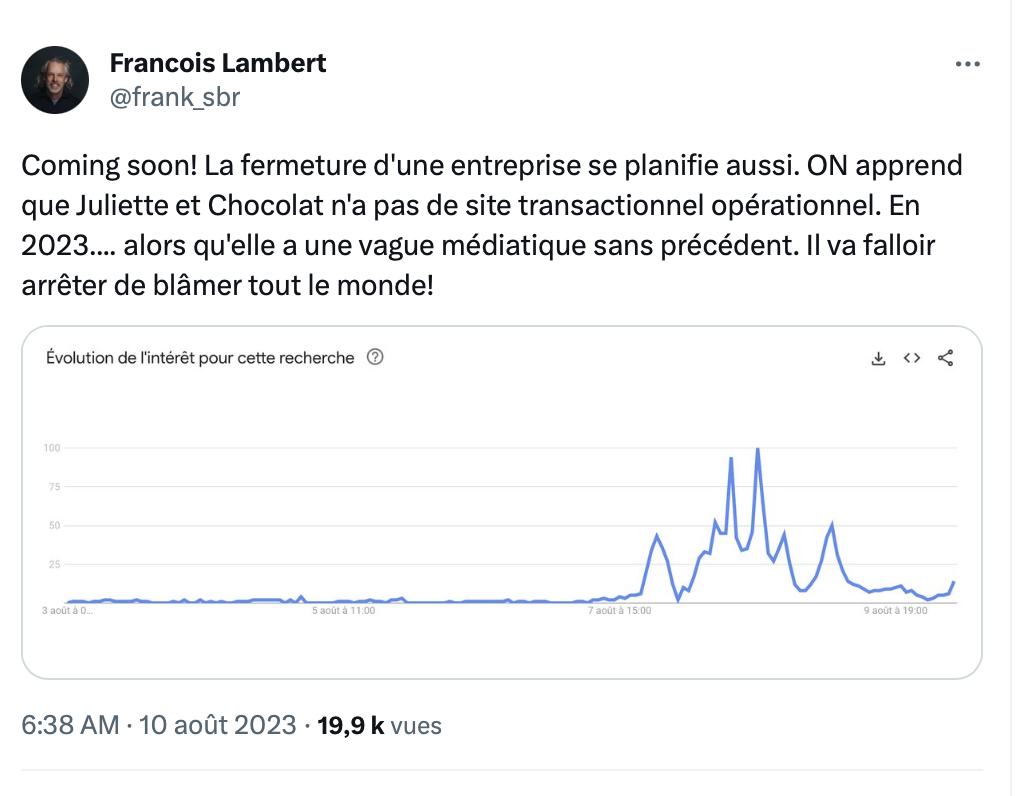Open the Francois Lambert display name
This screenshot has width=1020, height=796.
[x=218, y=63]
